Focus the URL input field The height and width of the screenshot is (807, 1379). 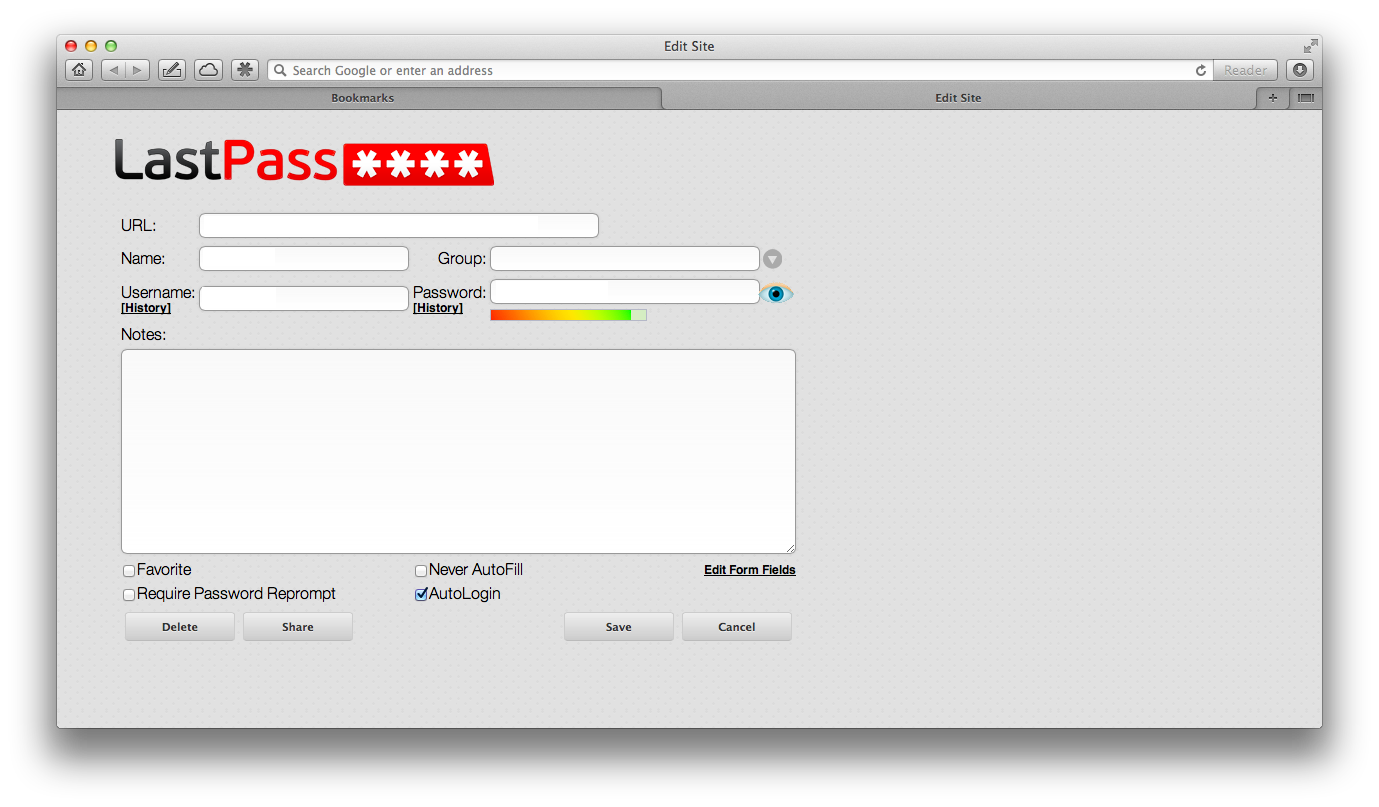[399, 225]
